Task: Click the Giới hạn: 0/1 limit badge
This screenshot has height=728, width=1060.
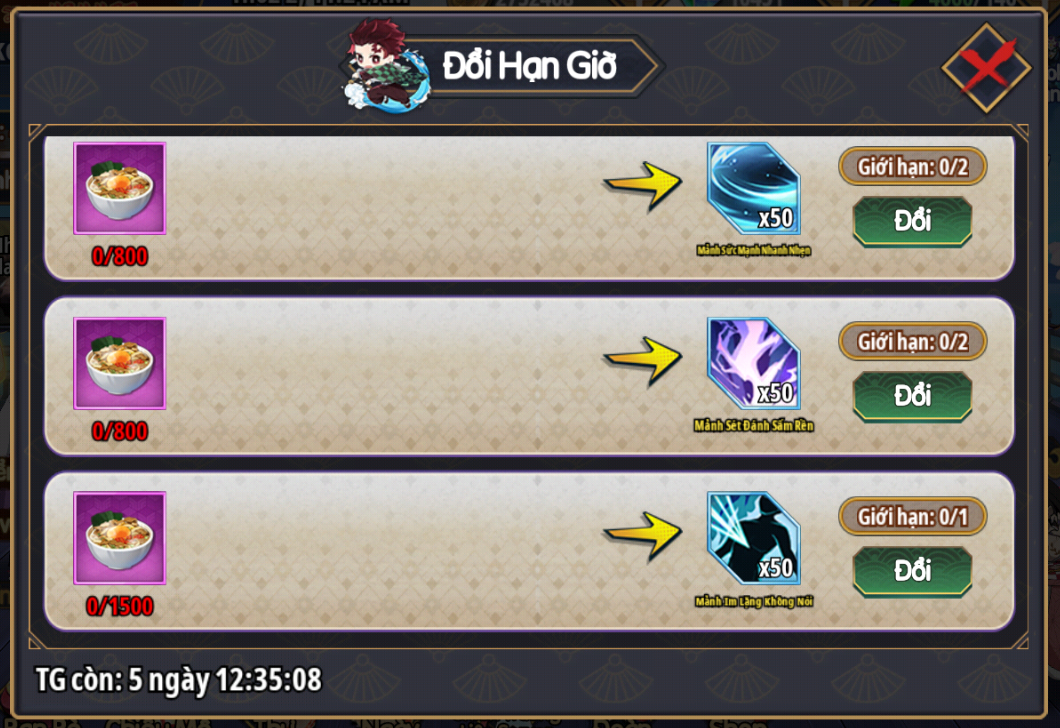Action: [x=913, y=517]
